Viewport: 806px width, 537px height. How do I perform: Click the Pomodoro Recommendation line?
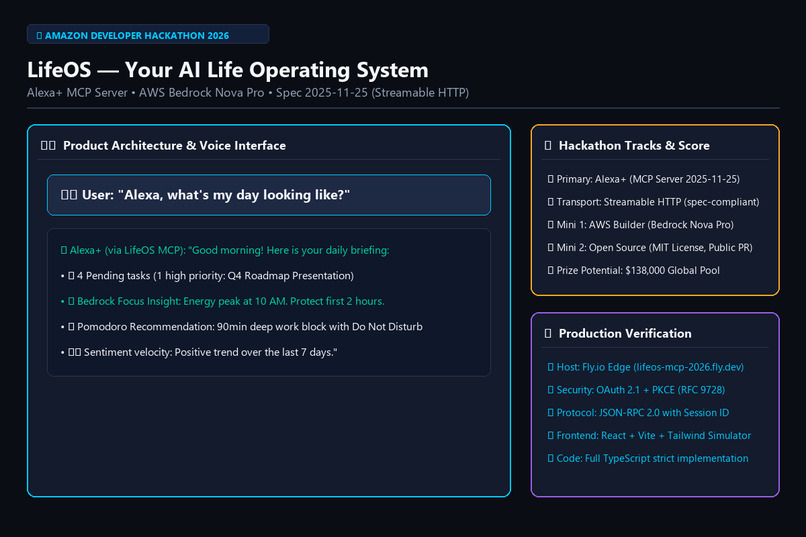point(242,327)
